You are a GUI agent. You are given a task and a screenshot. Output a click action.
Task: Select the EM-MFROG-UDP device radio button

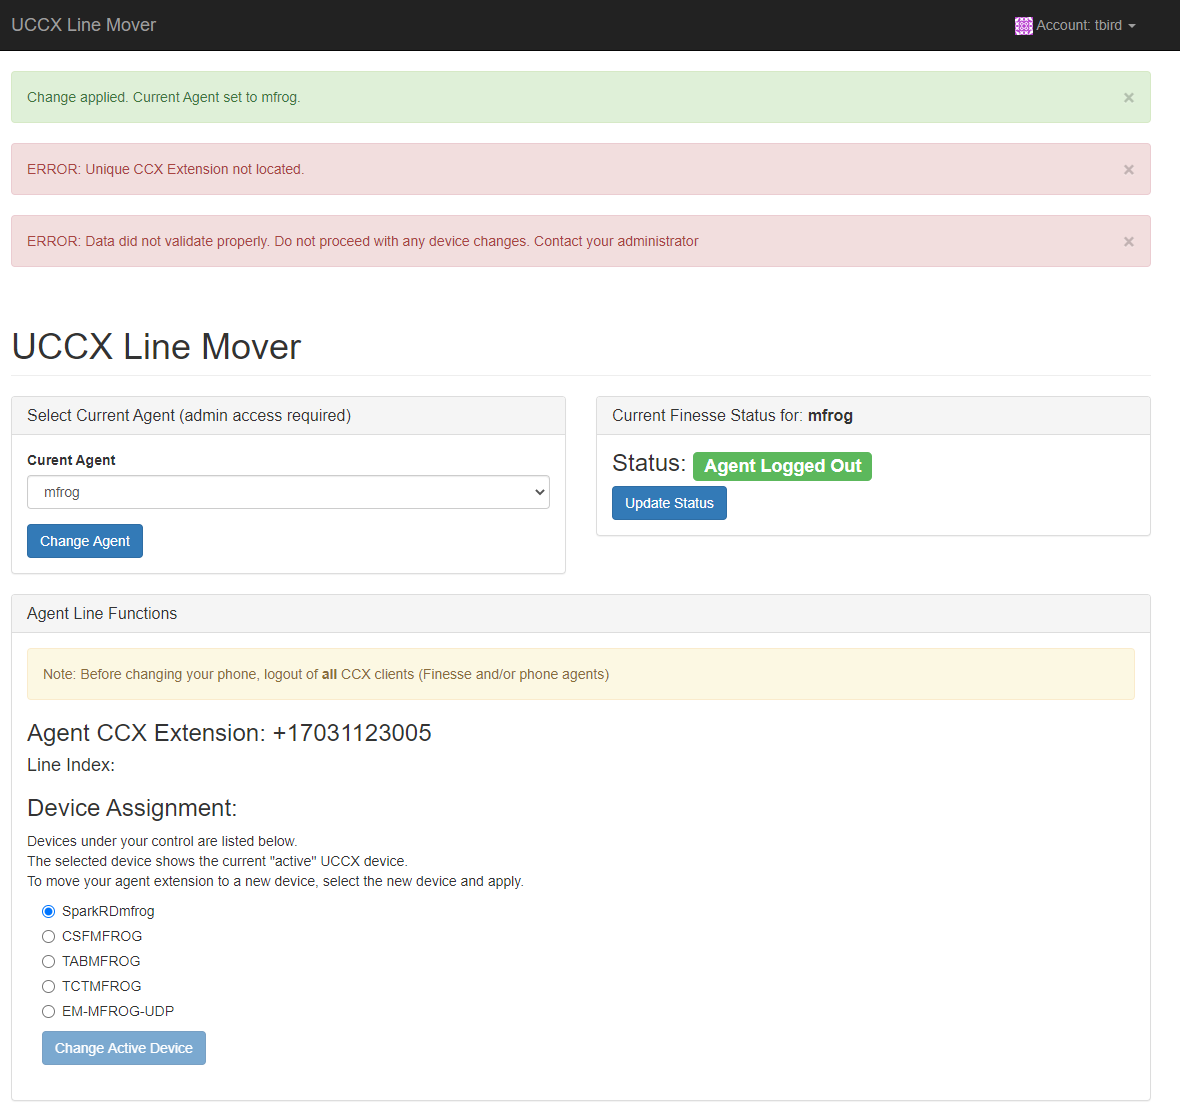click(x=49, y=1012)
